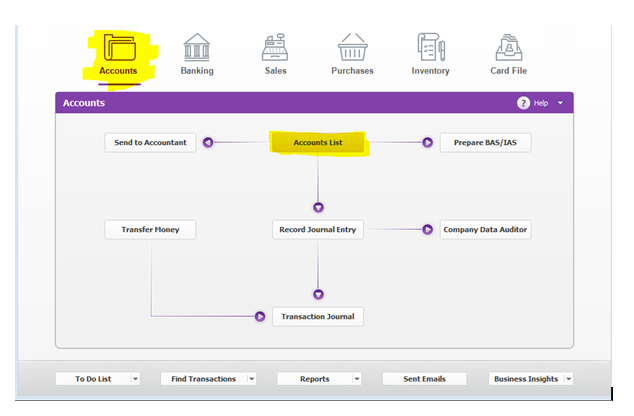Click the Transfer Money button
Image resolution: width=634 pixels, height=416 pixels.
150,230
